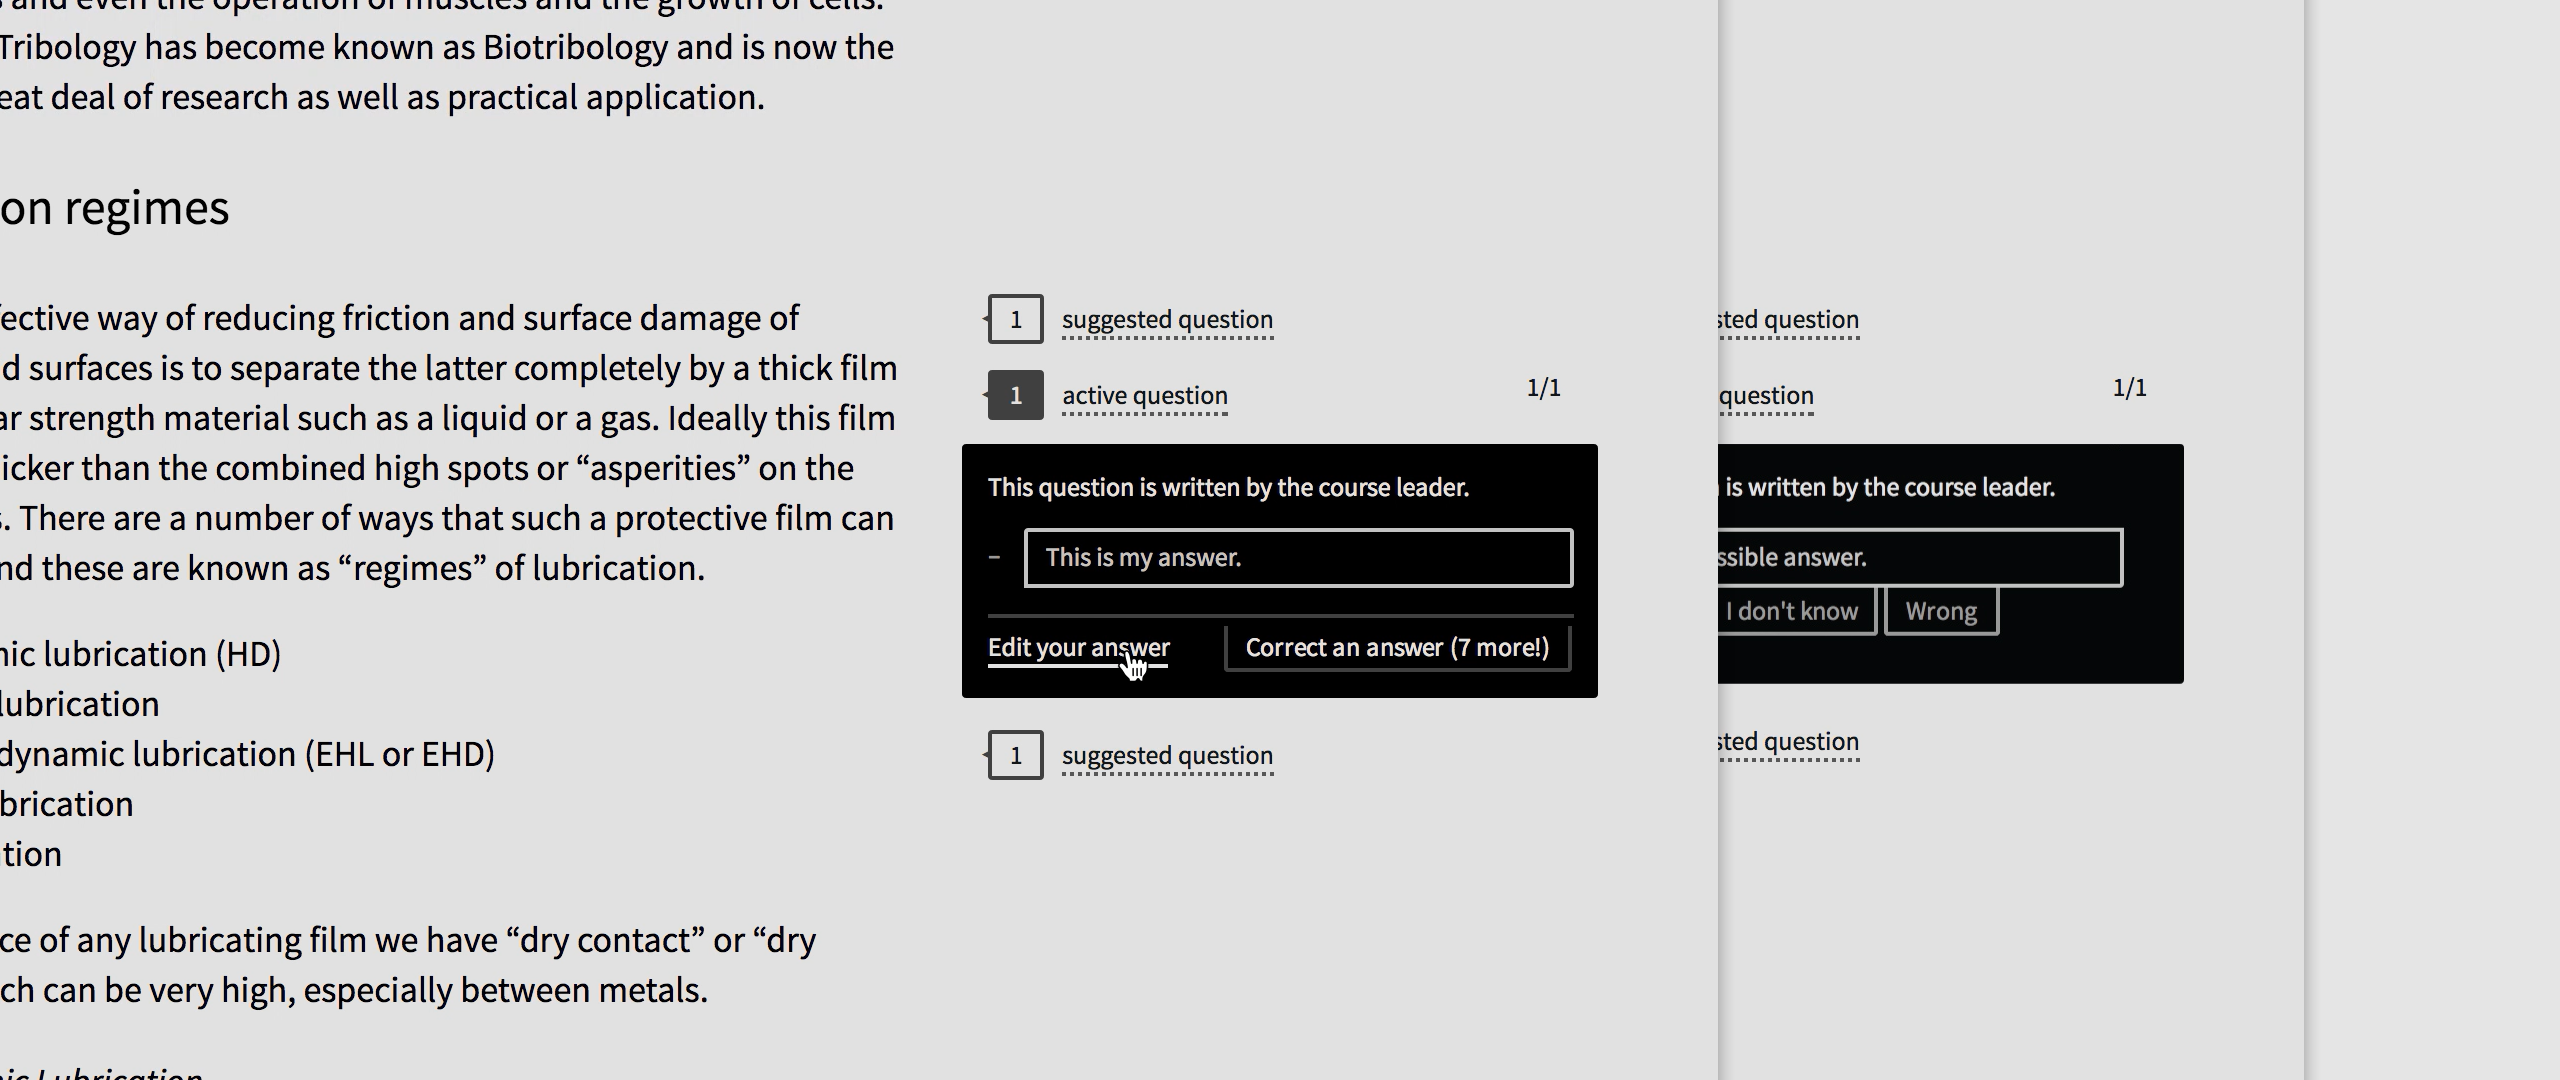Click the "1/1" counter on the right page

tap(2130, 388)
